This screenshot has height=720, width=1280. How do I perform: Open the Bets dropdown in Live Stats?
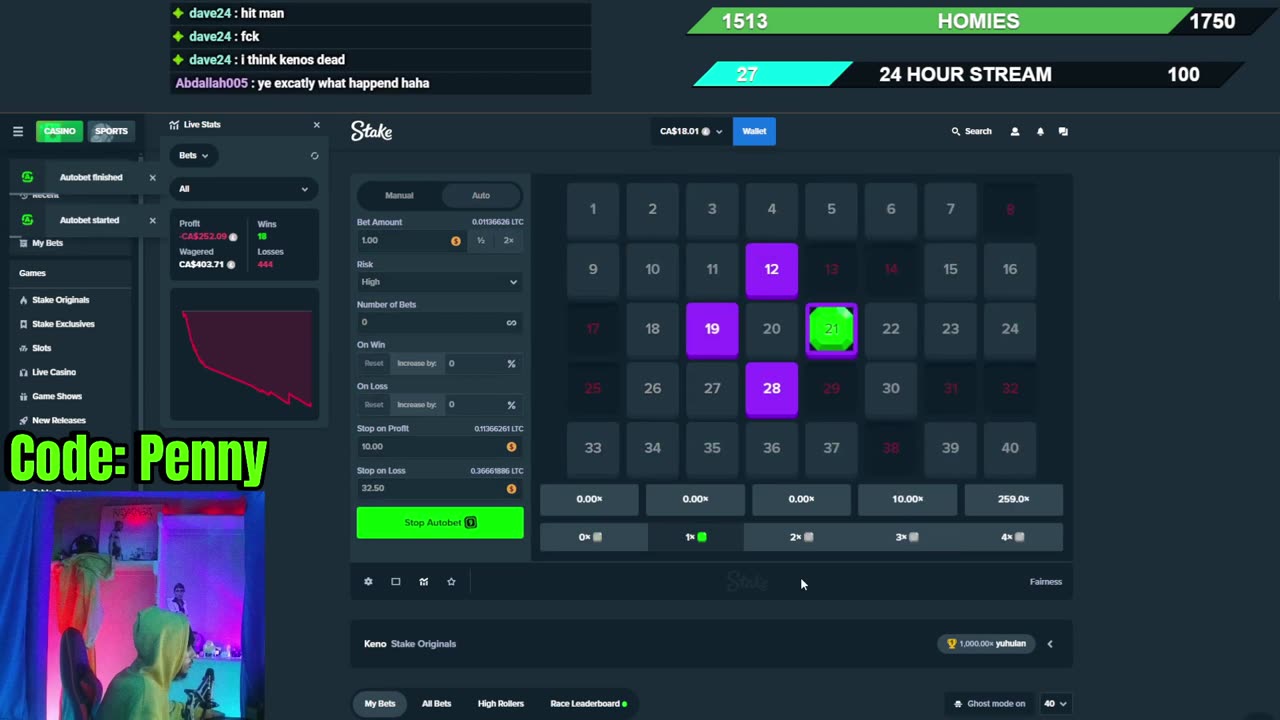[x=194, y=156]
